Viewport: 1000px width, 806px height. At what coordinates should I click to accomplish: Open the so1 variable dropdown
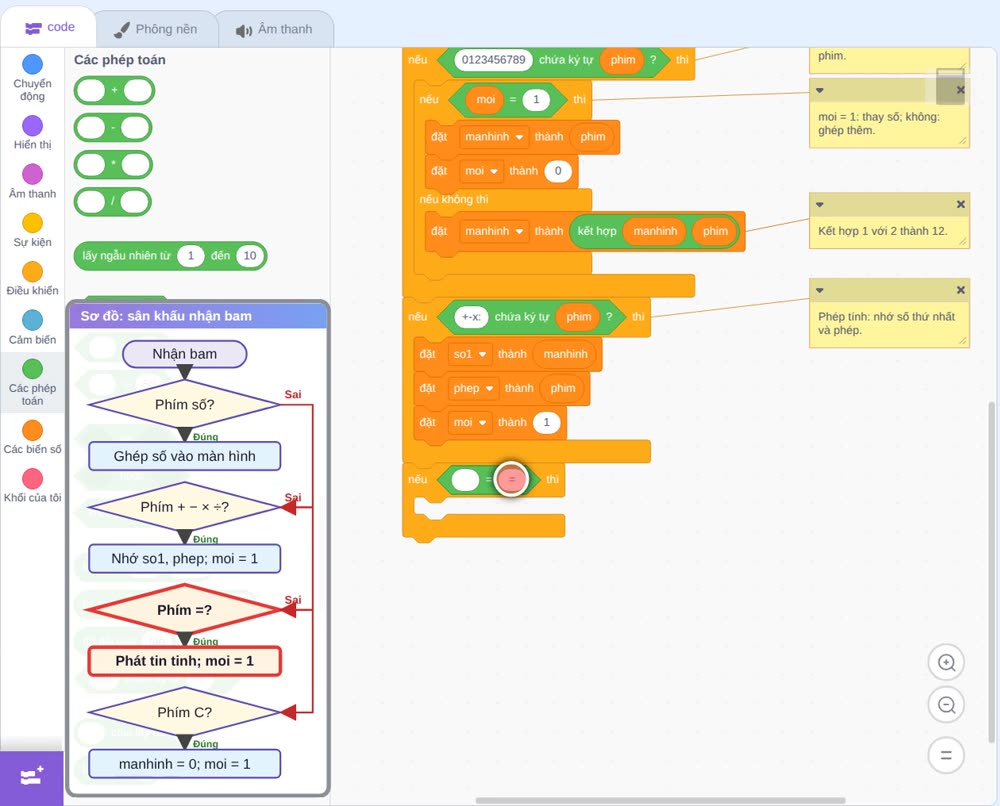(469, 354)
